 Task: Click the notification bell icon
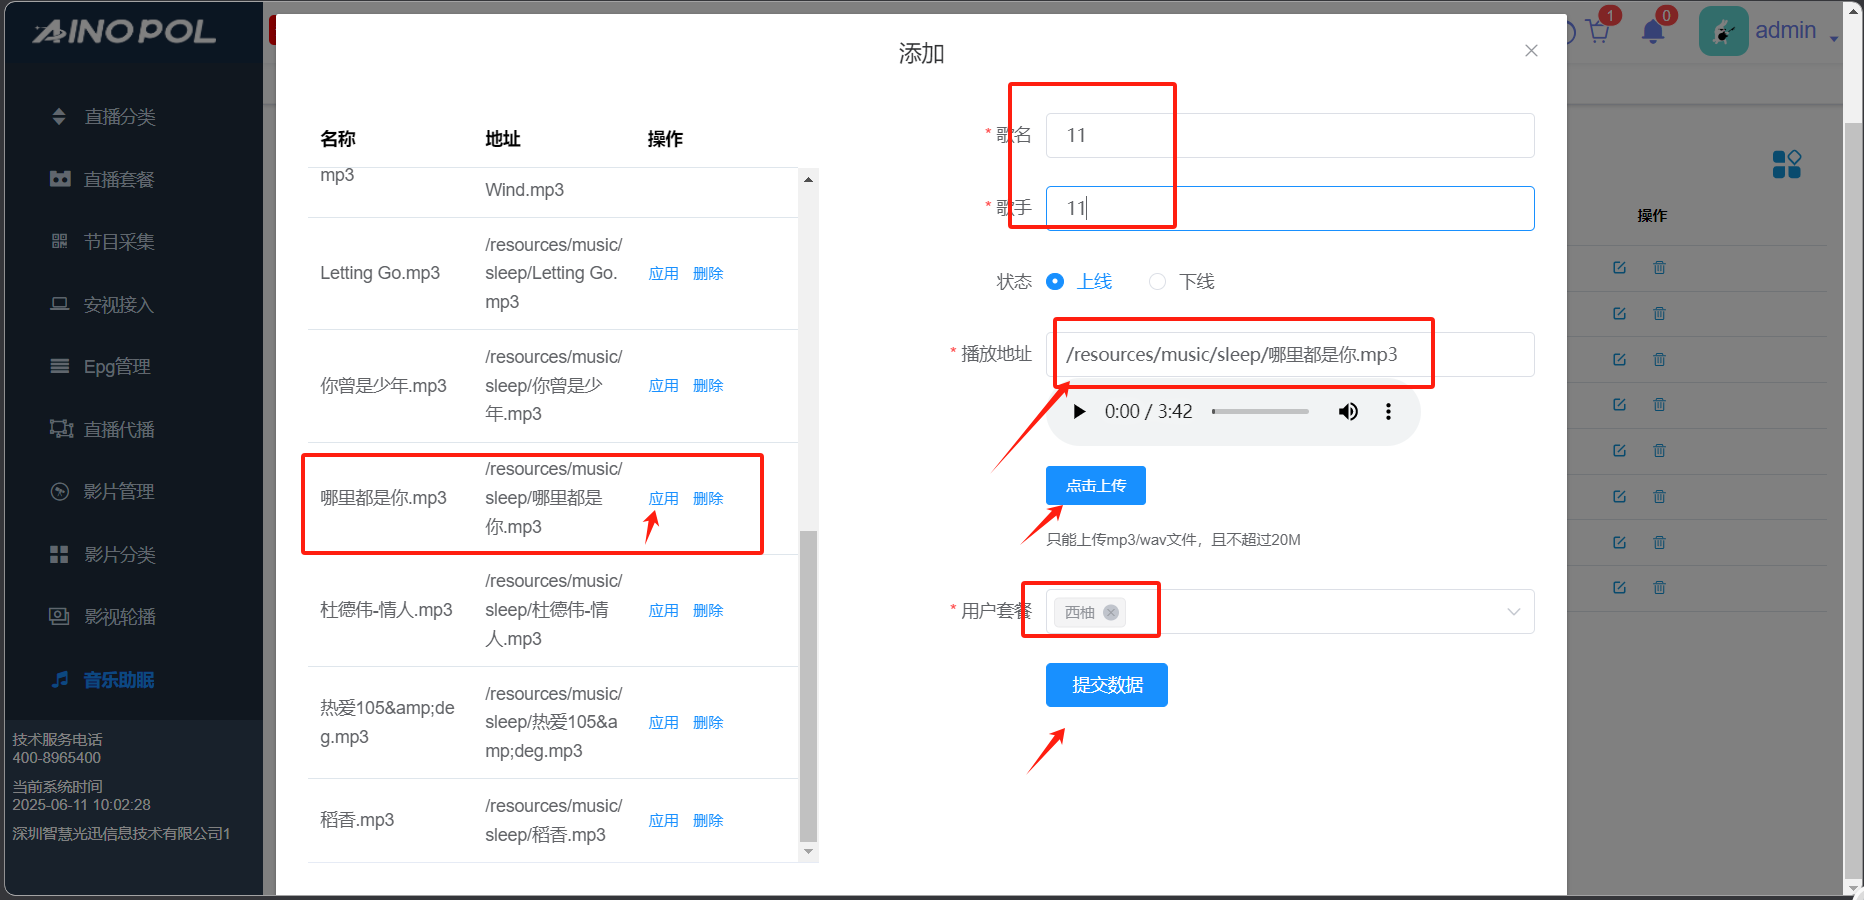pos(1653,32)
